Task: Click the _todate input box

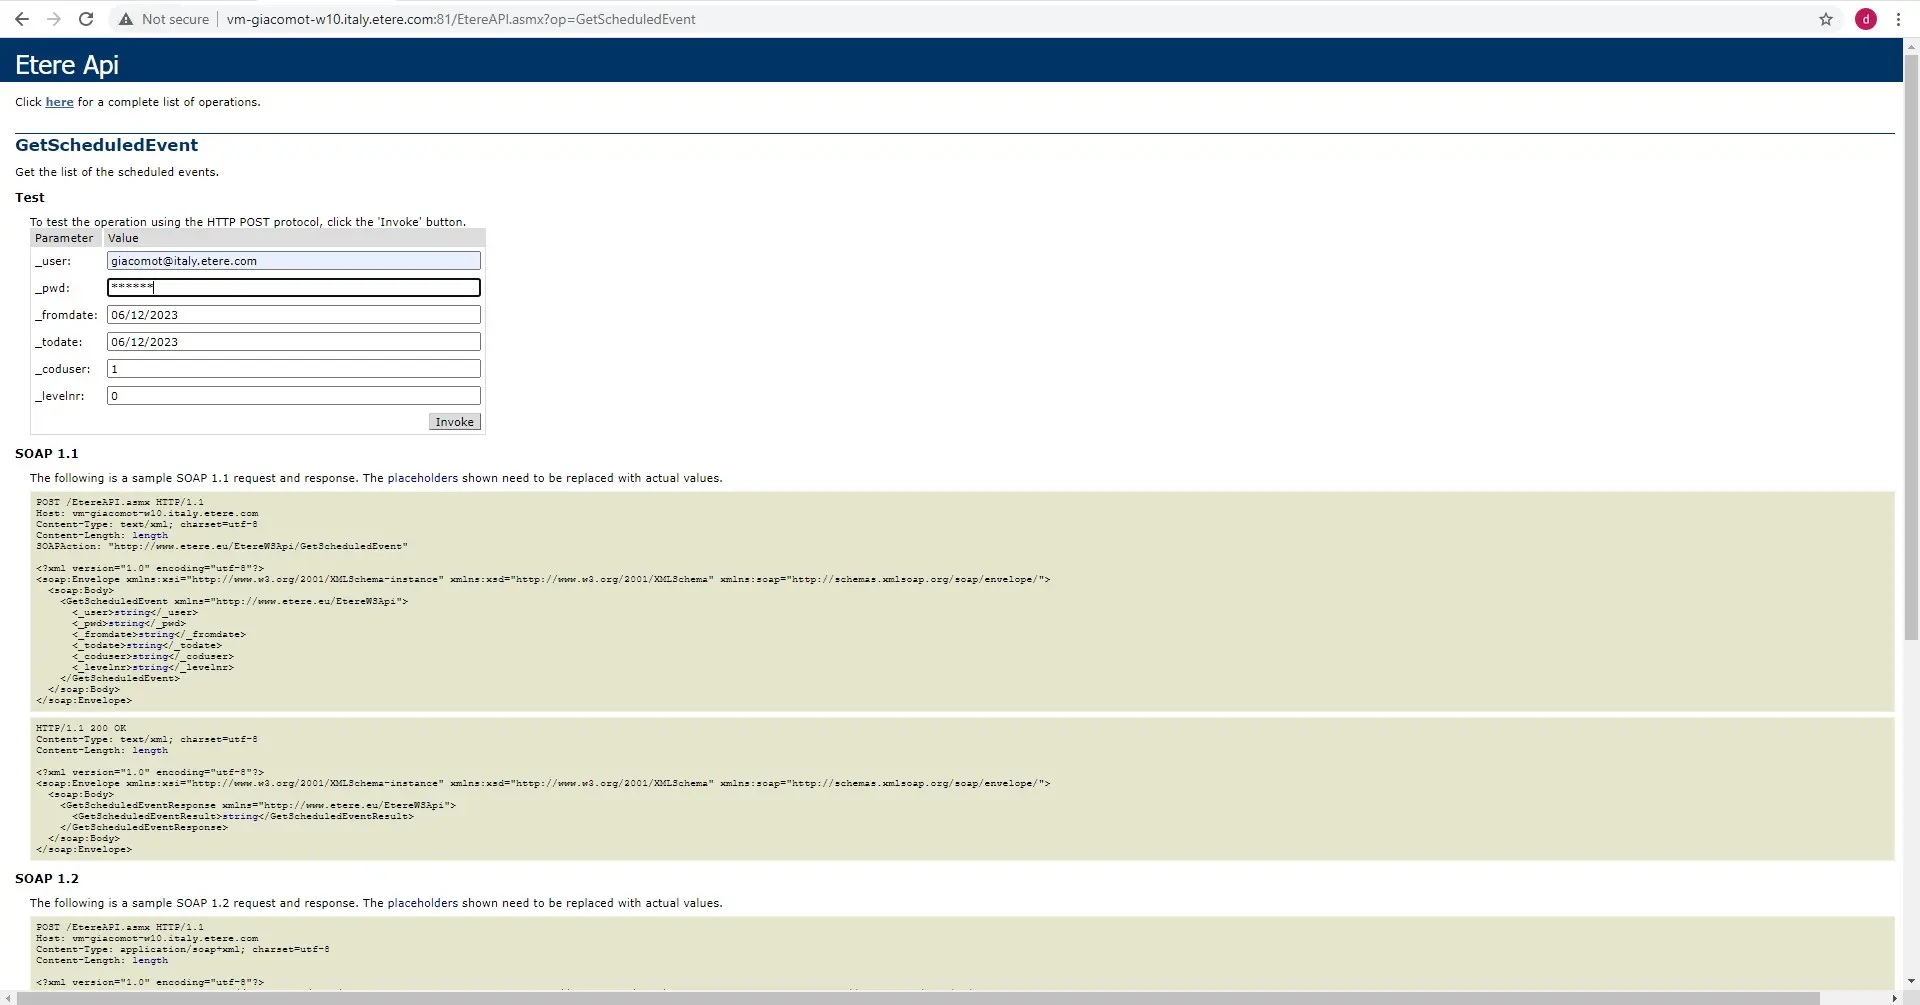Action: point(293,342)
